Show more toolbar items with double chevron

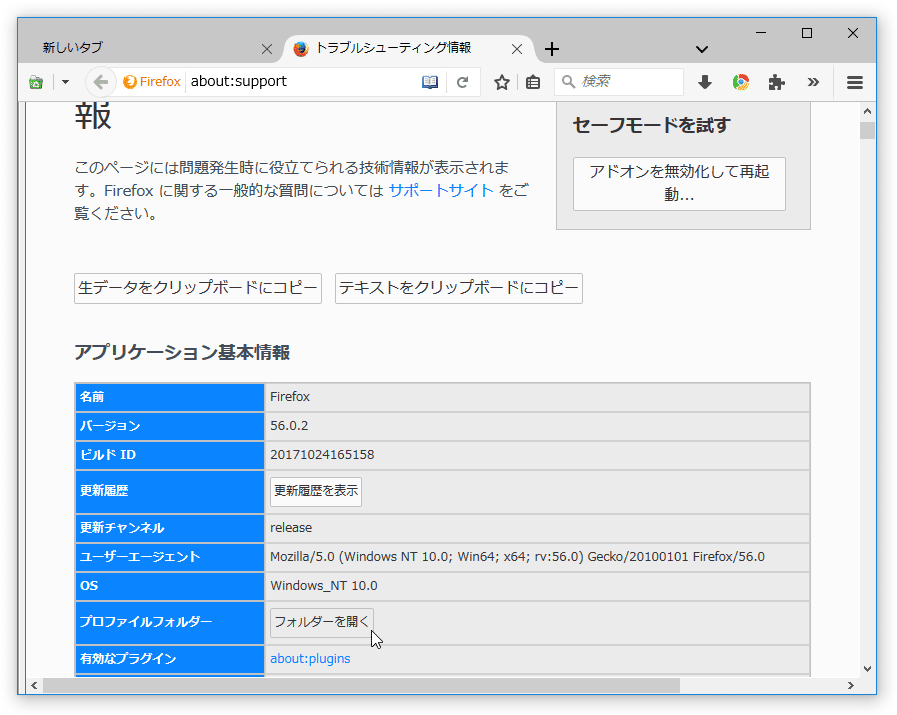click(813, 82)
